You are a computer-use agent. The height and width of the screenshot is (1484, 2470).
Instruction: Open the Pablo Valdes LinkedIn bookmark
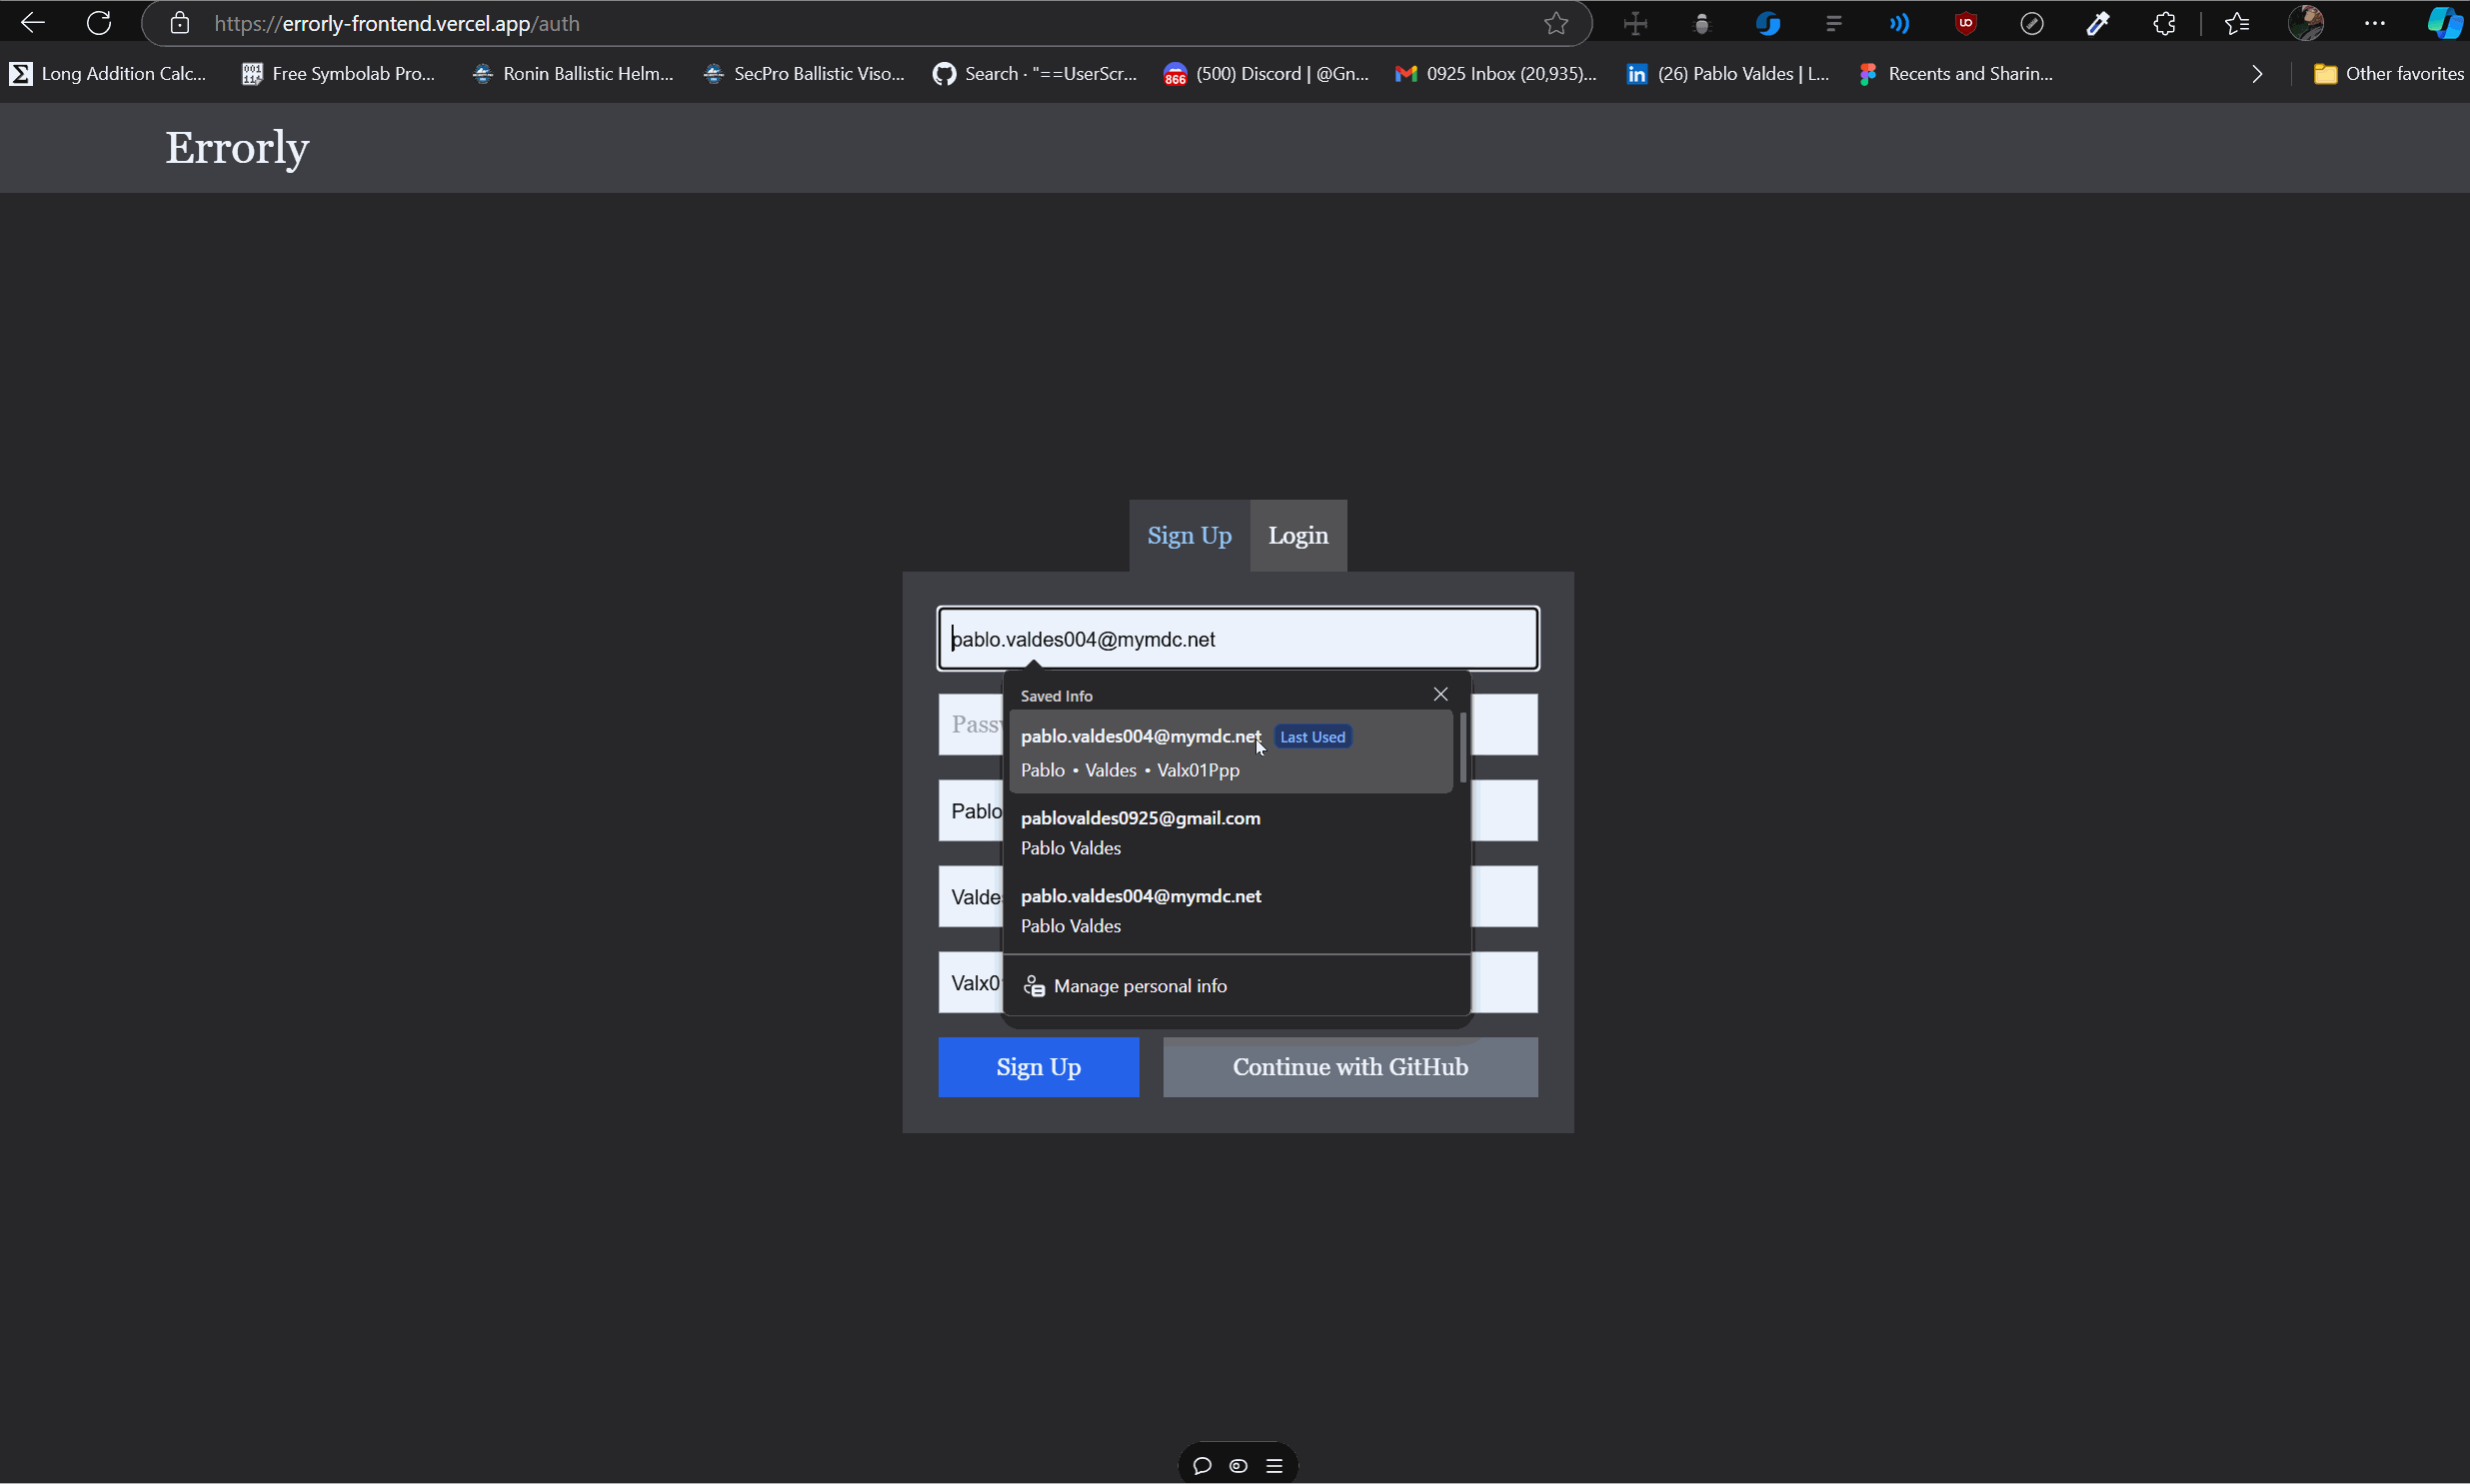(1728, 73)
